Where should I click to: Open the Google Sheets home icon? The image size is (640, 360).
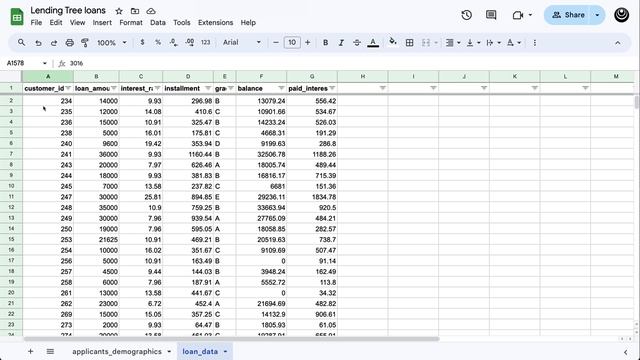tap(17, 17)
